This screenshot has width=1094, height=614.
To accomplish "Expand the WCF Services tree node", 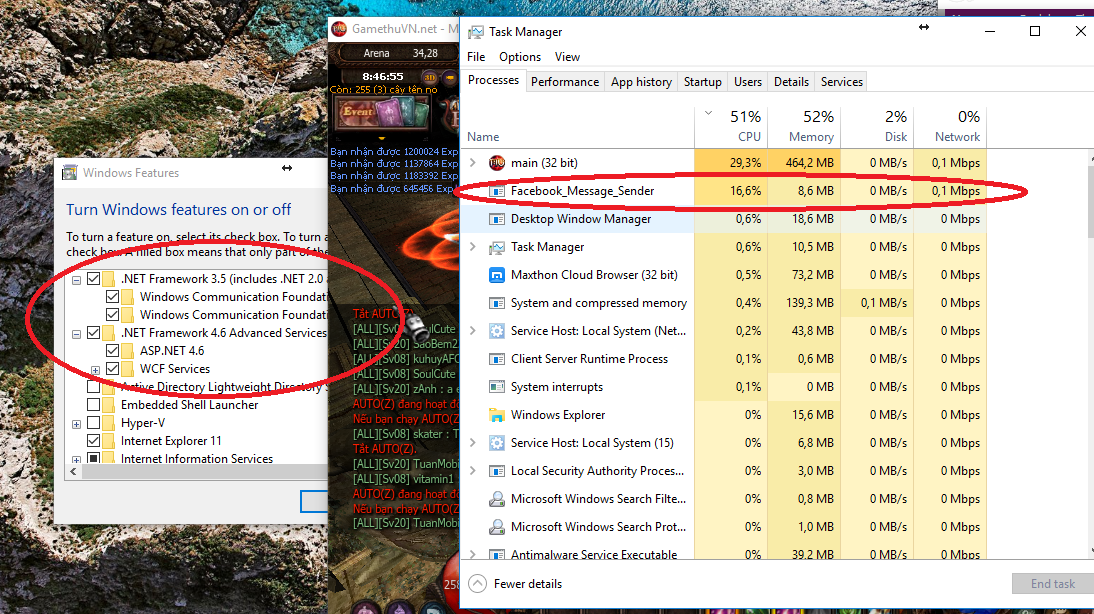I will coord(96,370).
